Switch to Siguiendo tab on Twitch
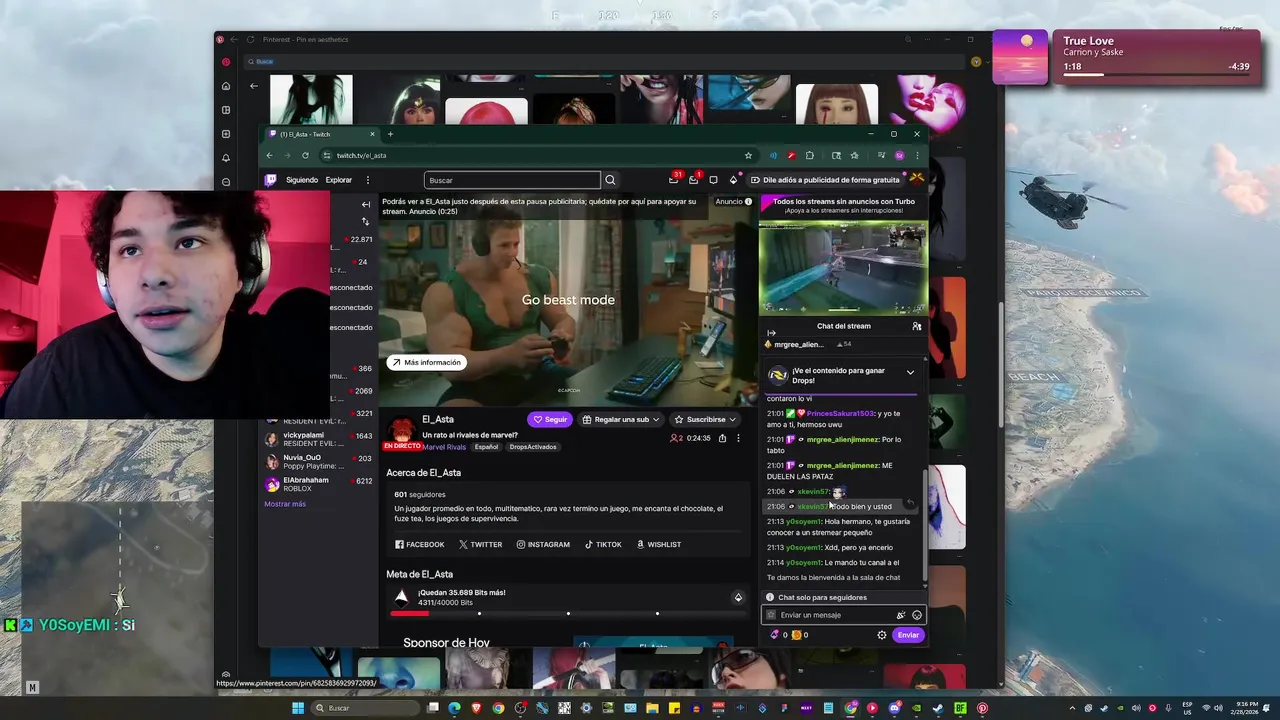The height and width of the screenshot is (720, 1280). (302, 180)
